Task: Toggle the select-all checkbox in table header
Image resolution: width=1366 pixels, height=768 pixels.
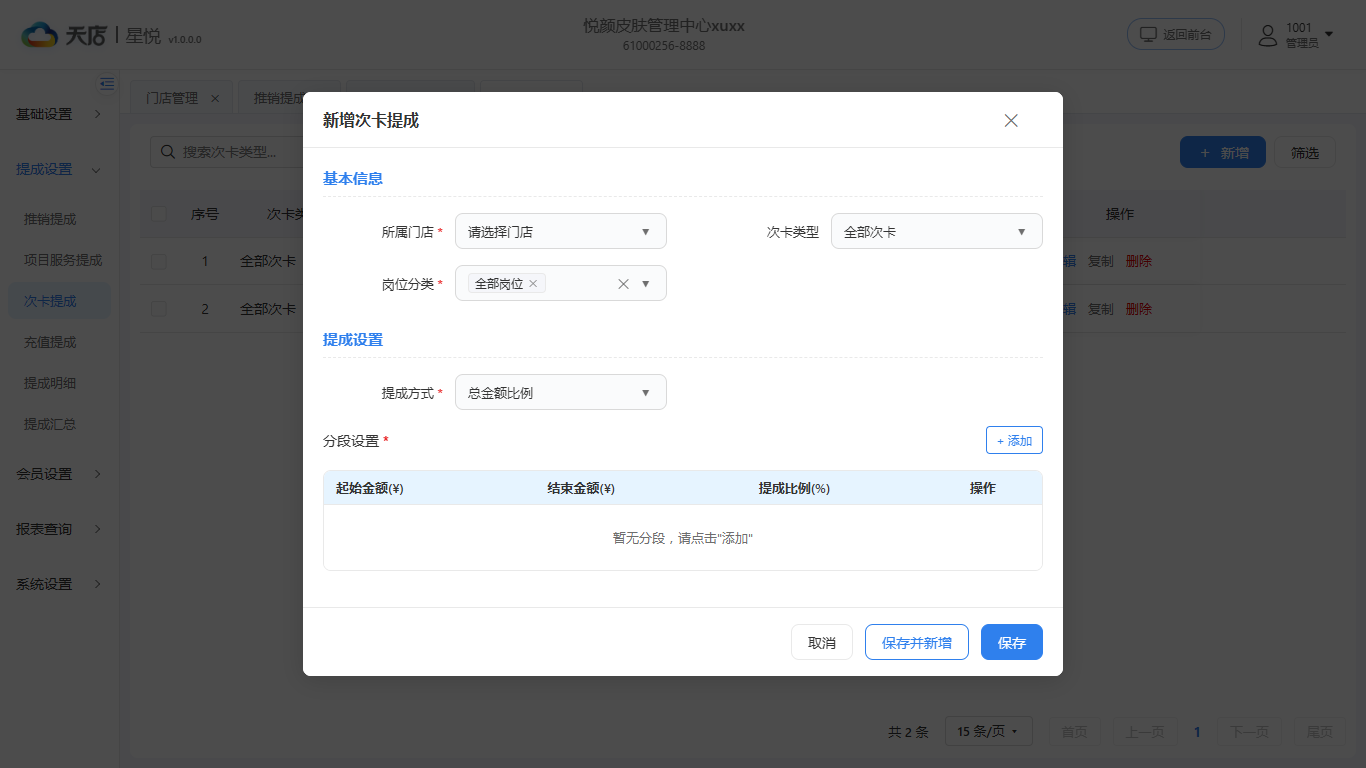Action: 159,213
